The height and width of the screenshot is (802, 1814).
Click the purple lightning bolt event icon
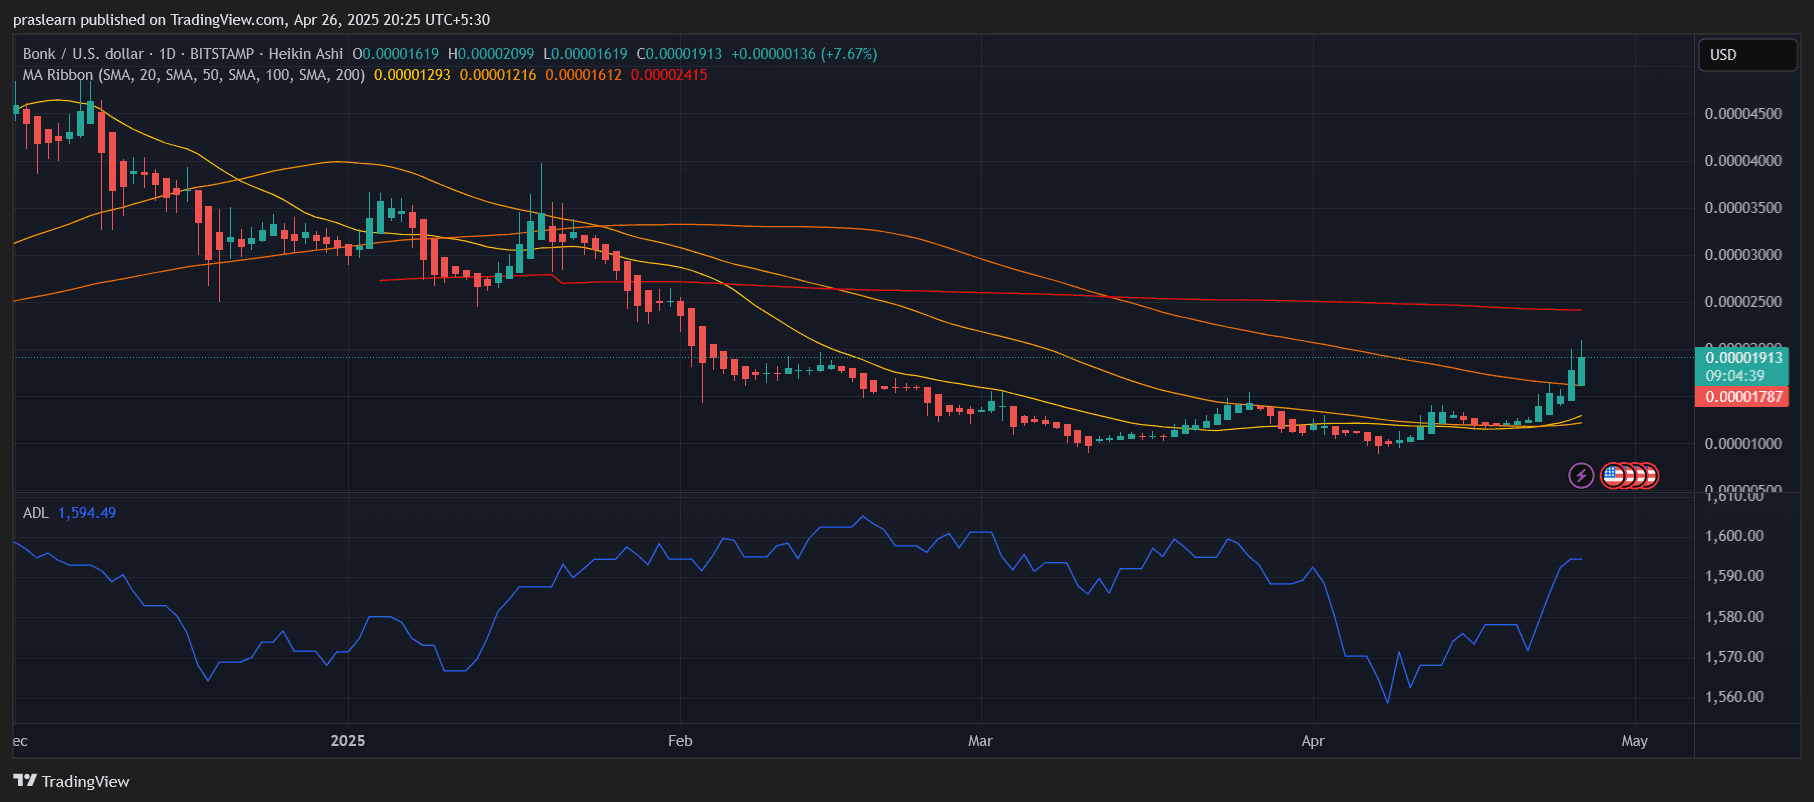[1580, 475]
